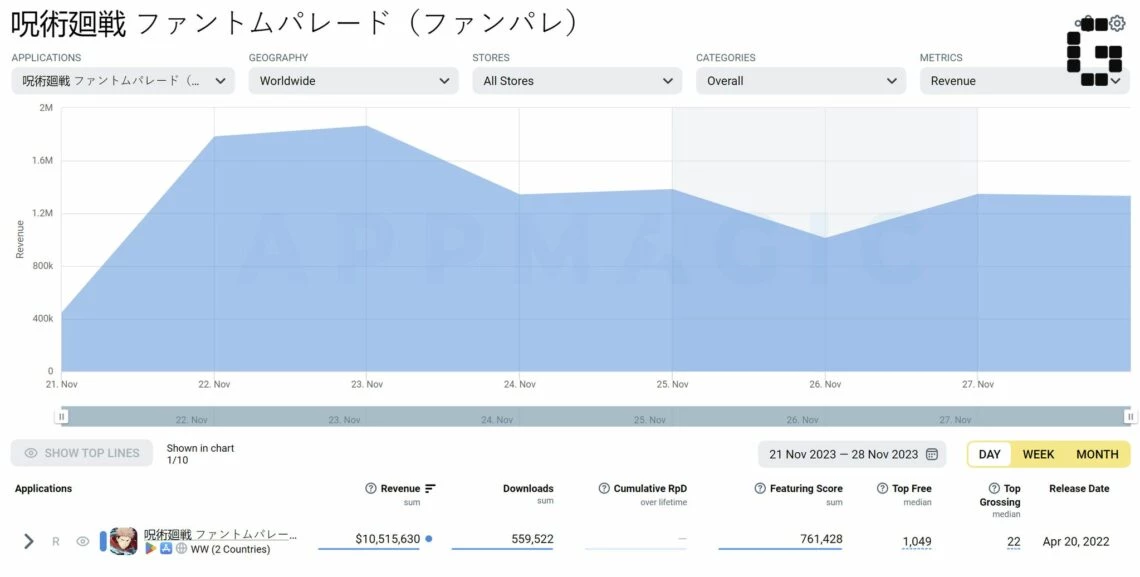Viewport: 1140px width, 577px height.
Task: Click the release date Apr 20, 2022
Action: click(1076, 541)
